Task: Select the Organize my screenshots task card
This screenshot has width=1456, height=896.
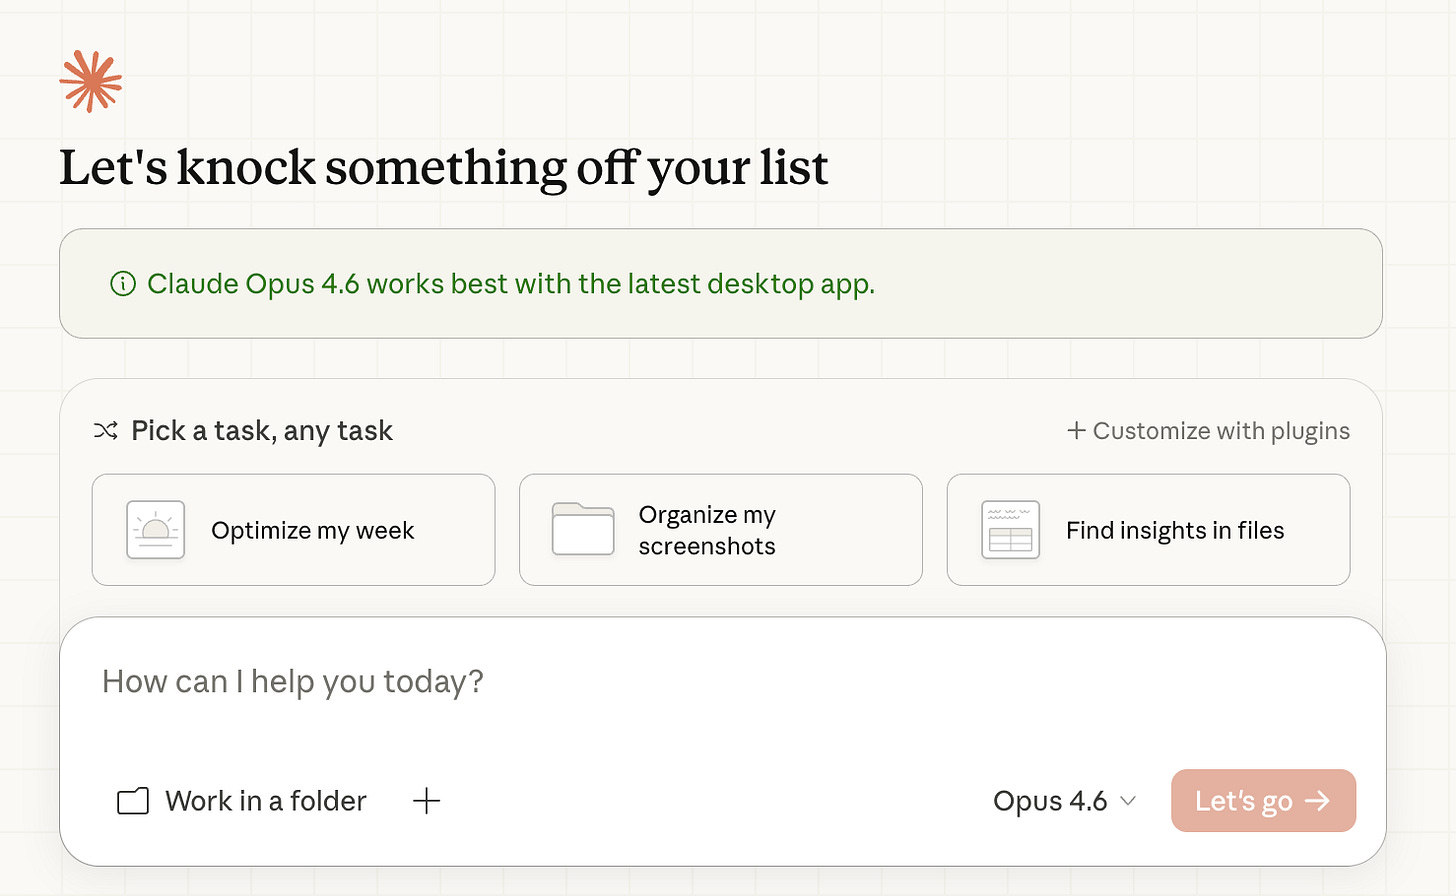Action: coord(721,530)
